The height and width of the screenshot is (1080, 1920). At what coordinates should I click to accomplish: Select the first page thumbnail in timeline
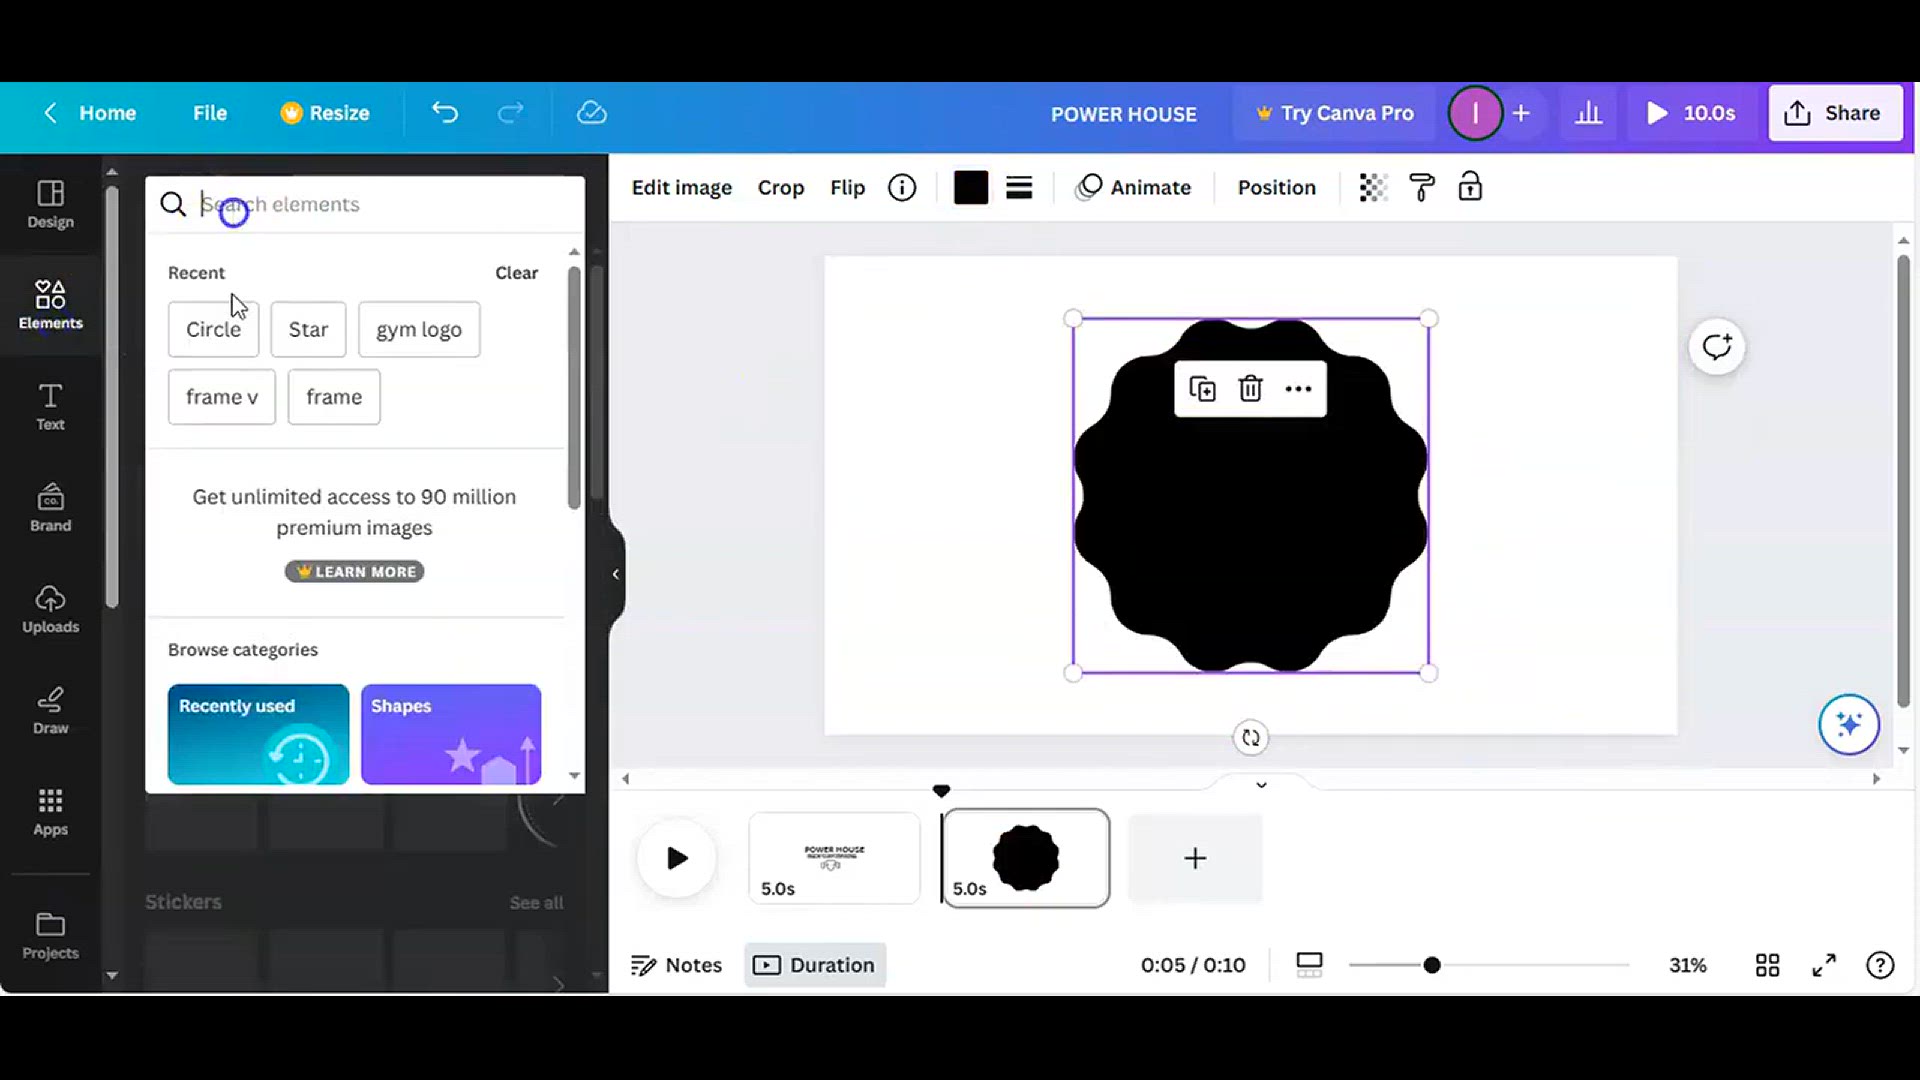(834, 858)
